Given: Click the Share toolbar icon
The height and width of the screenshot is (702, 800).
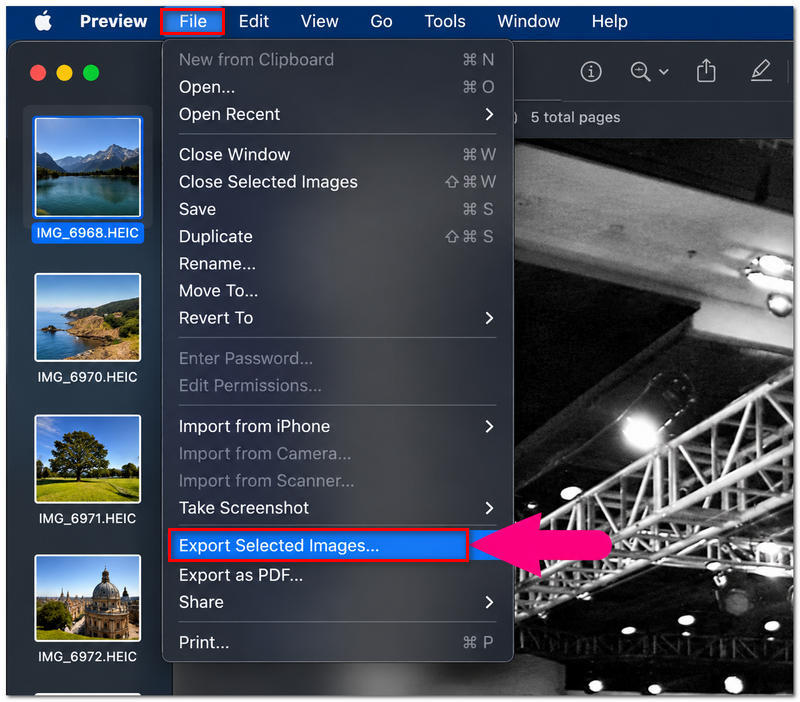Looking at the screenshot, I should 706,70.
